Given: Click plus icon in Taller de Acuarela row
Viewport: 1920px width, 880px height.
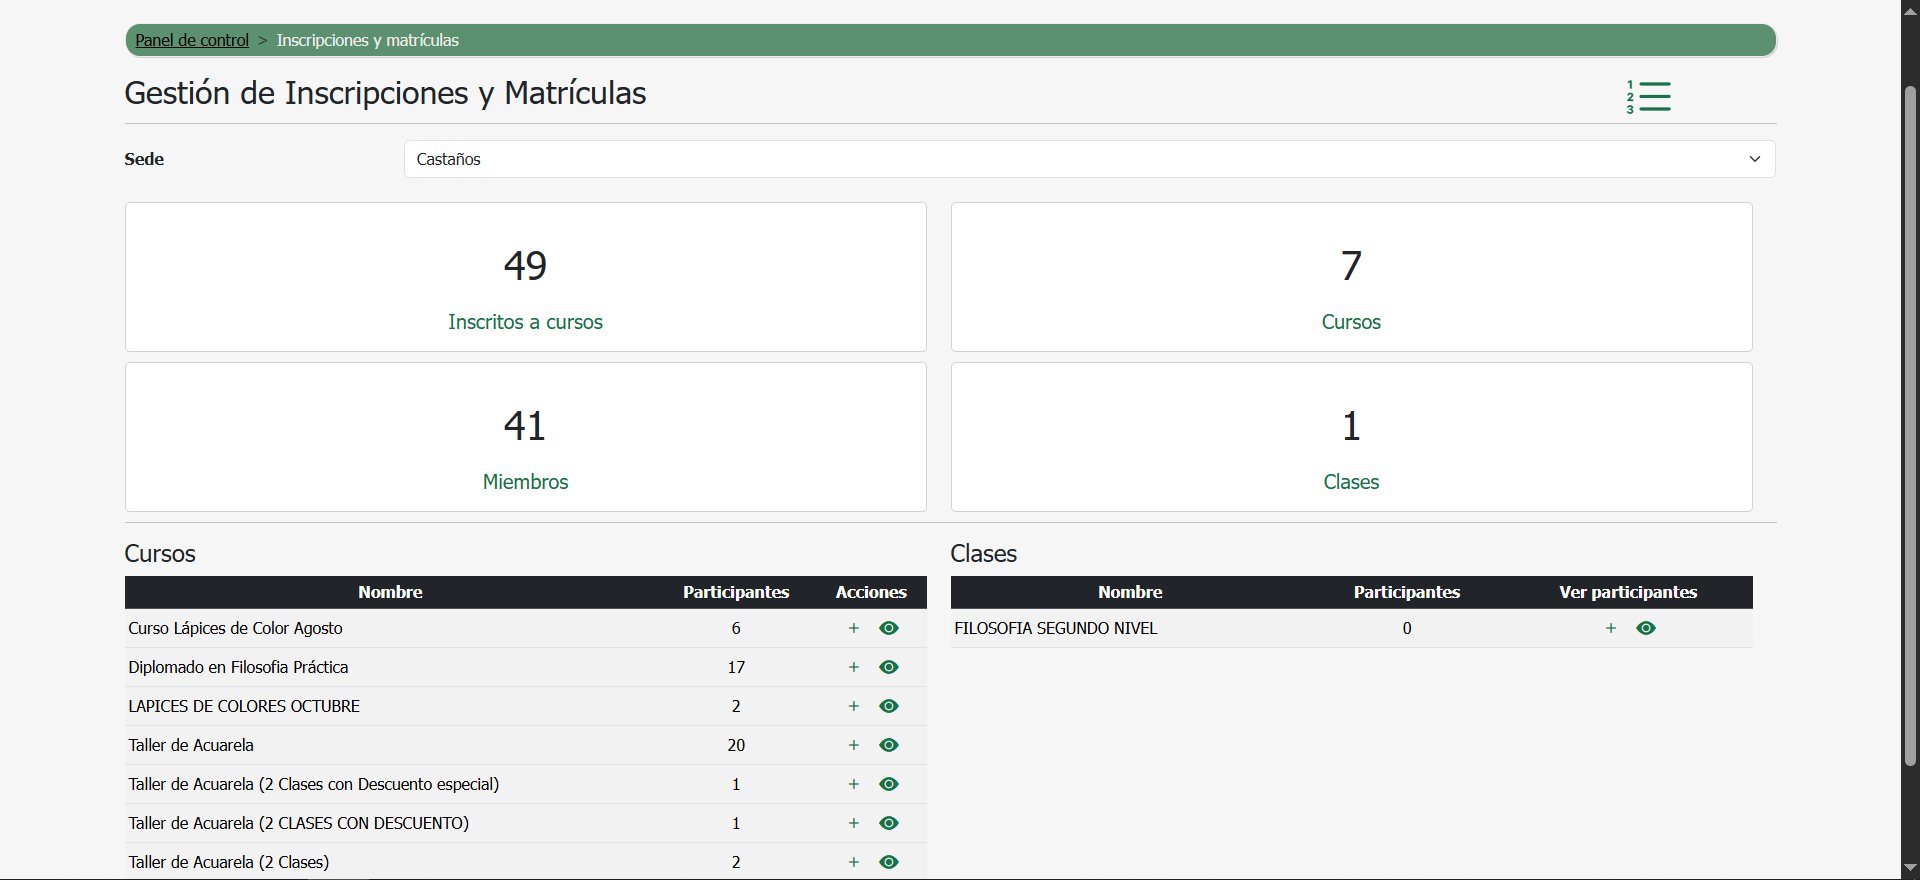Looking at the screenshot, I should (x=854, y=745).
